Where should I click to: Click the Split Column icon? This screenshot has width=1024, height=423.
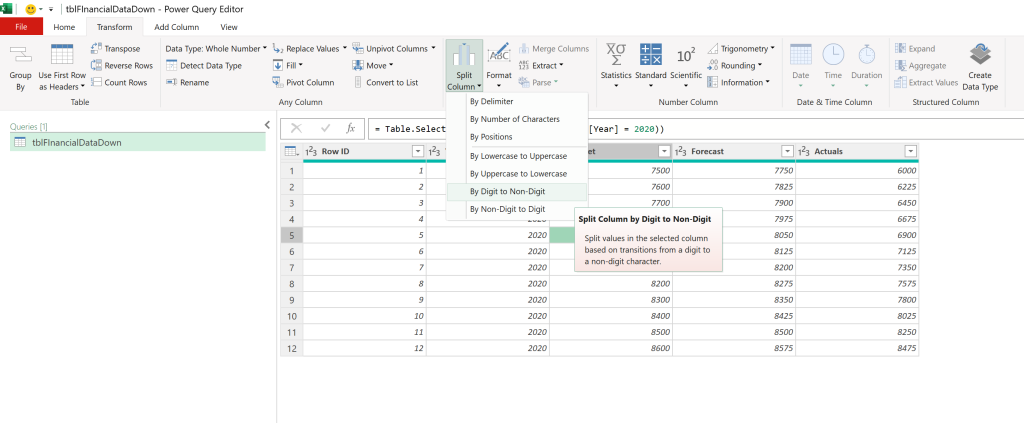pyautogui.click(x=464, y=55)
